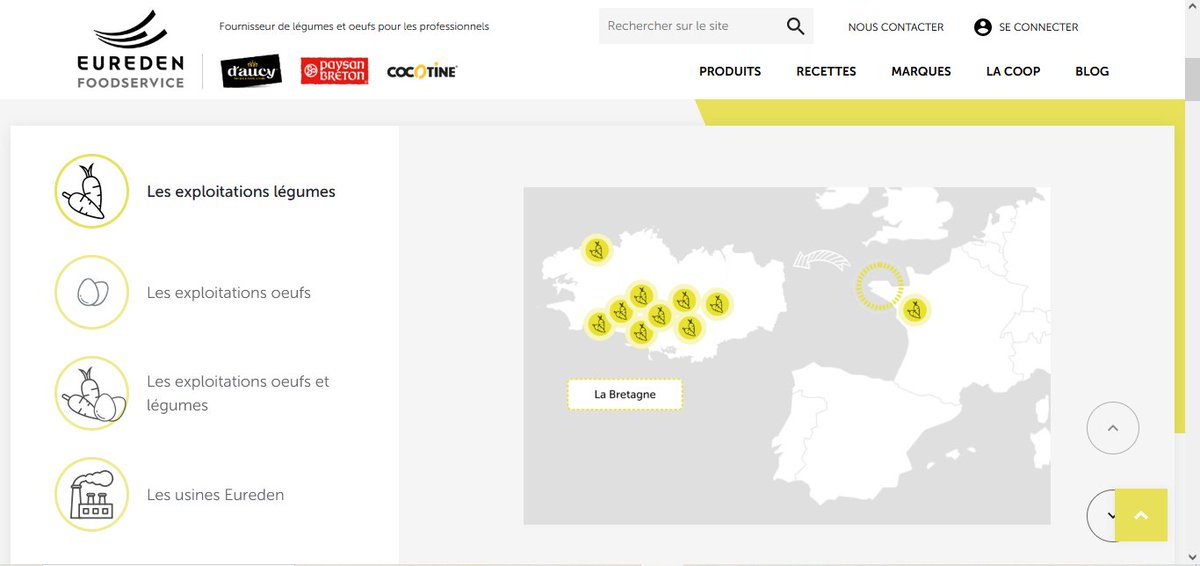Image resolution: width=1200 pixels, height=566 pixels.
Task: Click the search magnifier icon
Action: coord(795,26)
